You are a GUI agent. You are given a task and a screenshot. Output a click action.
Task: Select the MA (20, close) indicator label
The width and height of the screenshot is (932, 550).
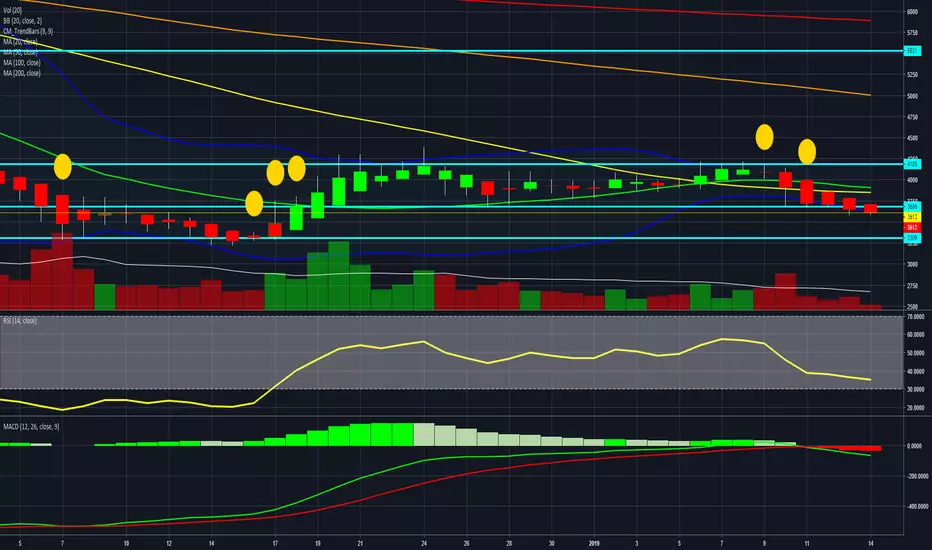[20, 42]
